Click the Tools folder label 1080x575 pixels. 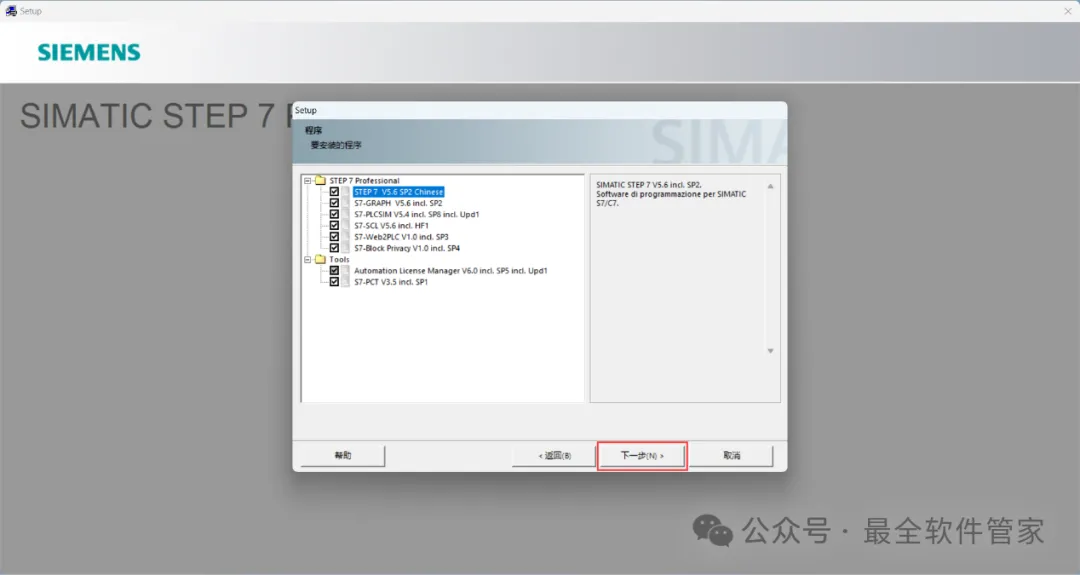(339, 260)
